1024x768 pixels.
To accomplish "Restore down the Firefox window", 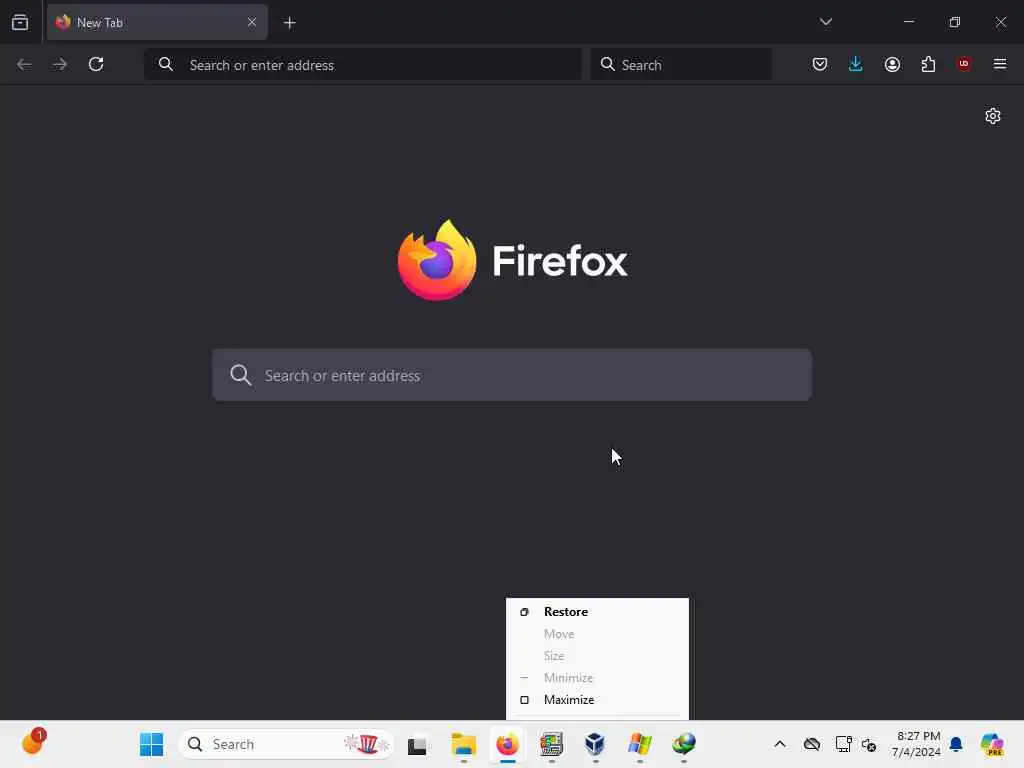I will coord(955,22).
